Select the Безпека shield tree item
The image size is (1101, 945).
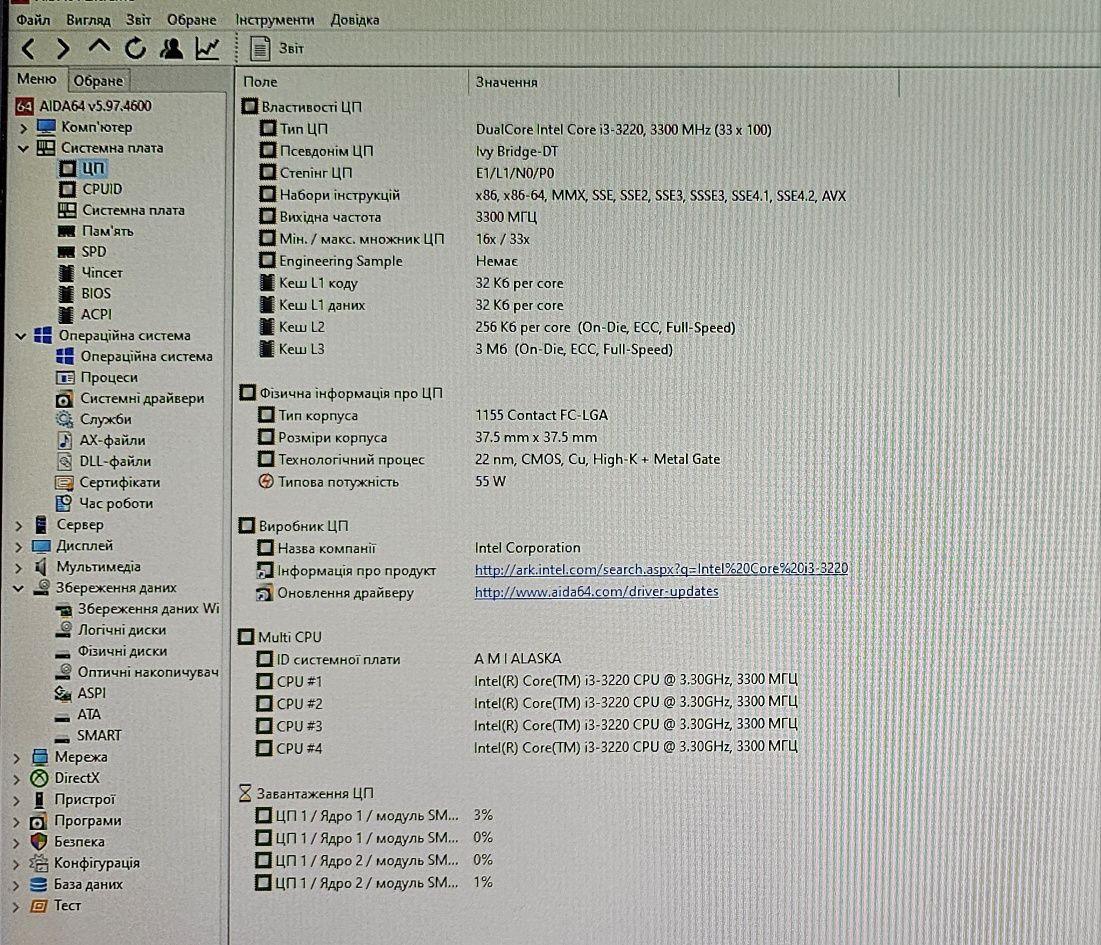67,842
